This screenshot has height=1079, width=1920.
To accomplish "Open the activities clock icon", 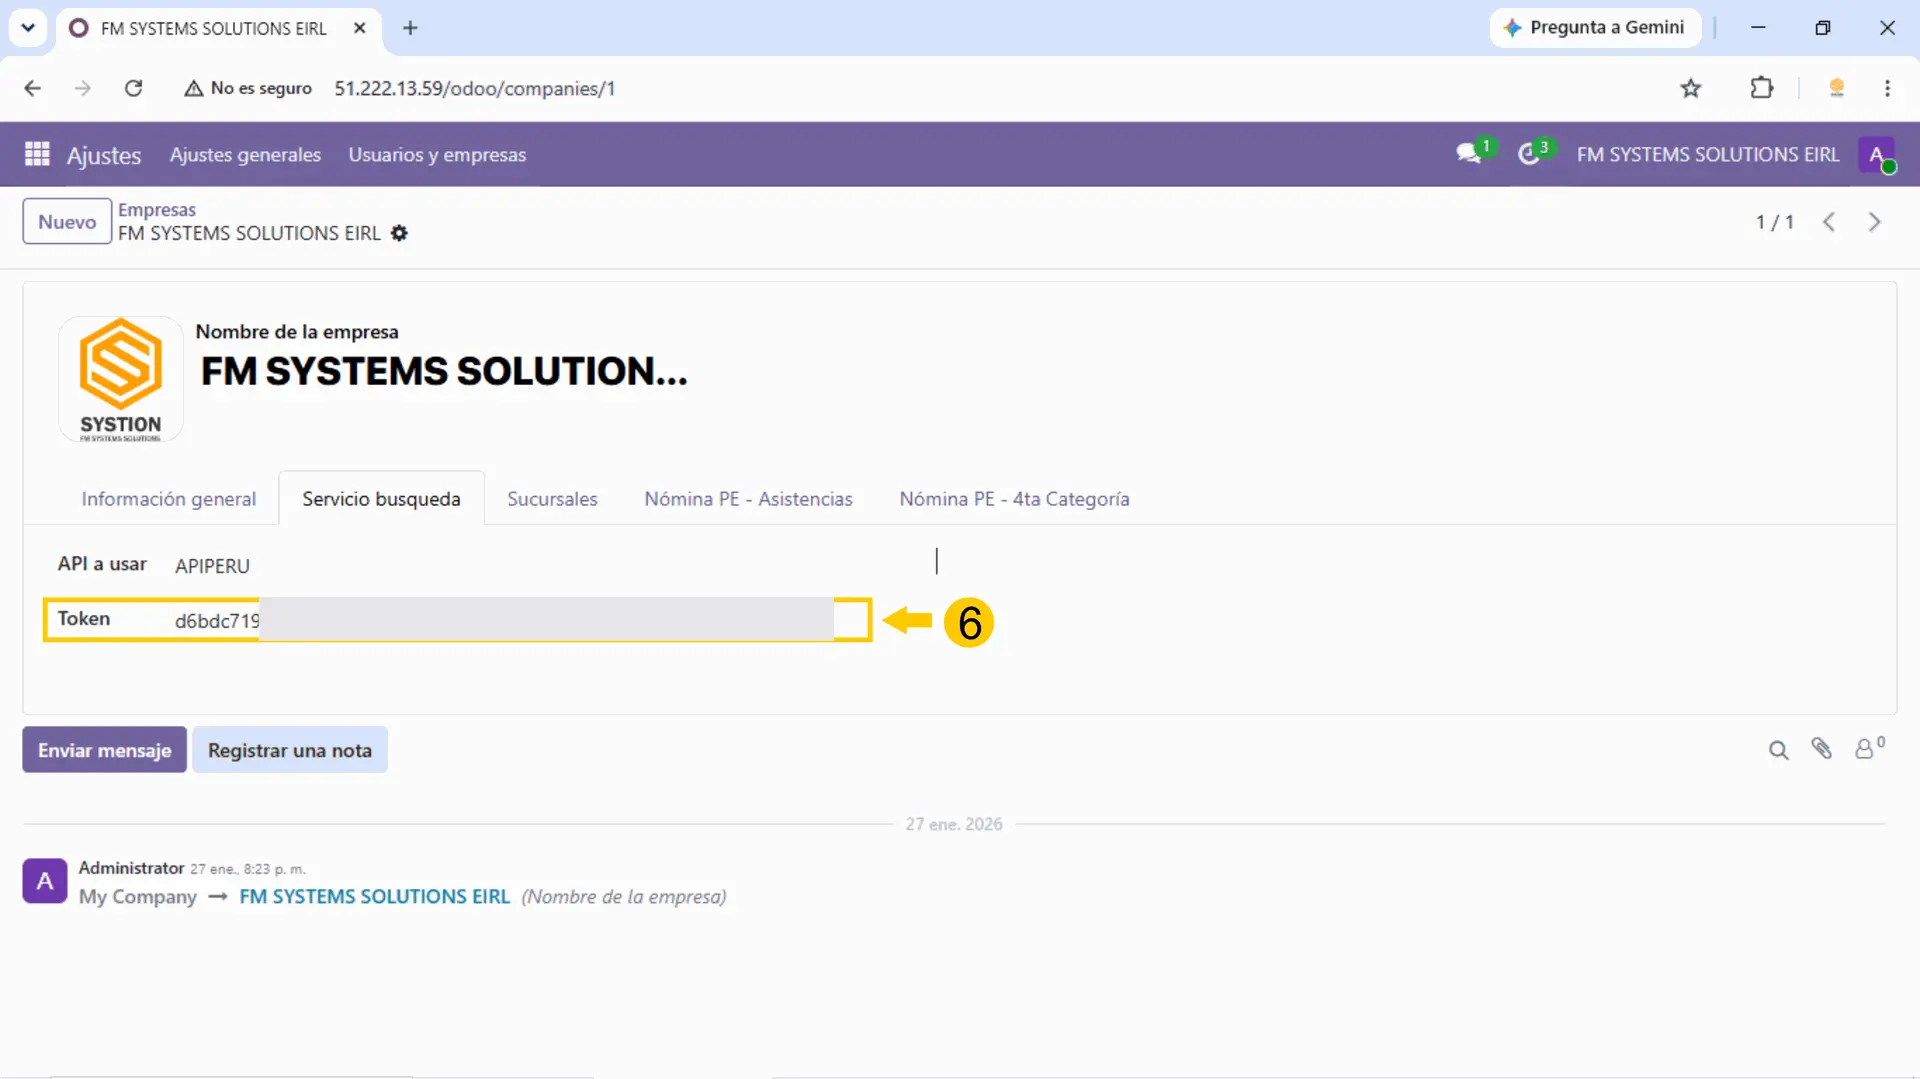I will point(1528,154).
